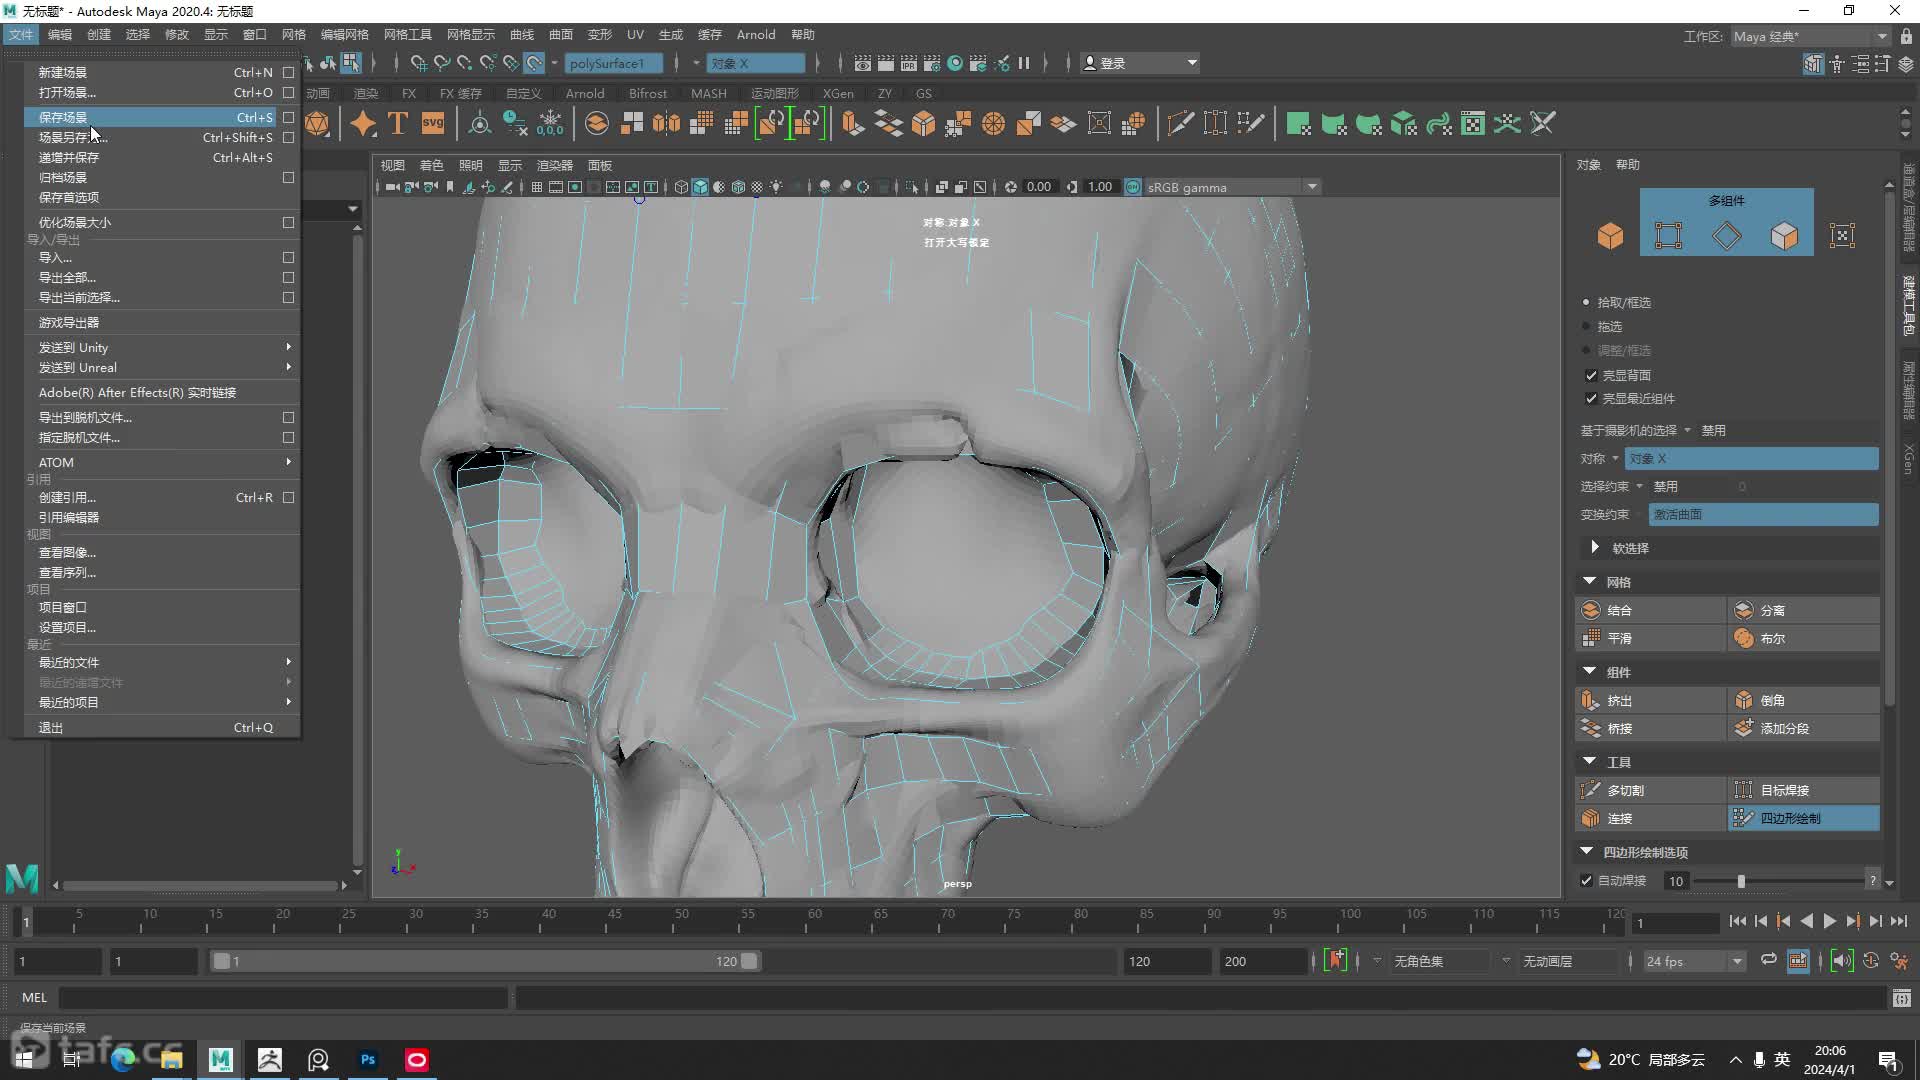The width and height of the screenshot is (1920, 1080).
Task: Click the playback range slider bar
Action: coord(486,961)
